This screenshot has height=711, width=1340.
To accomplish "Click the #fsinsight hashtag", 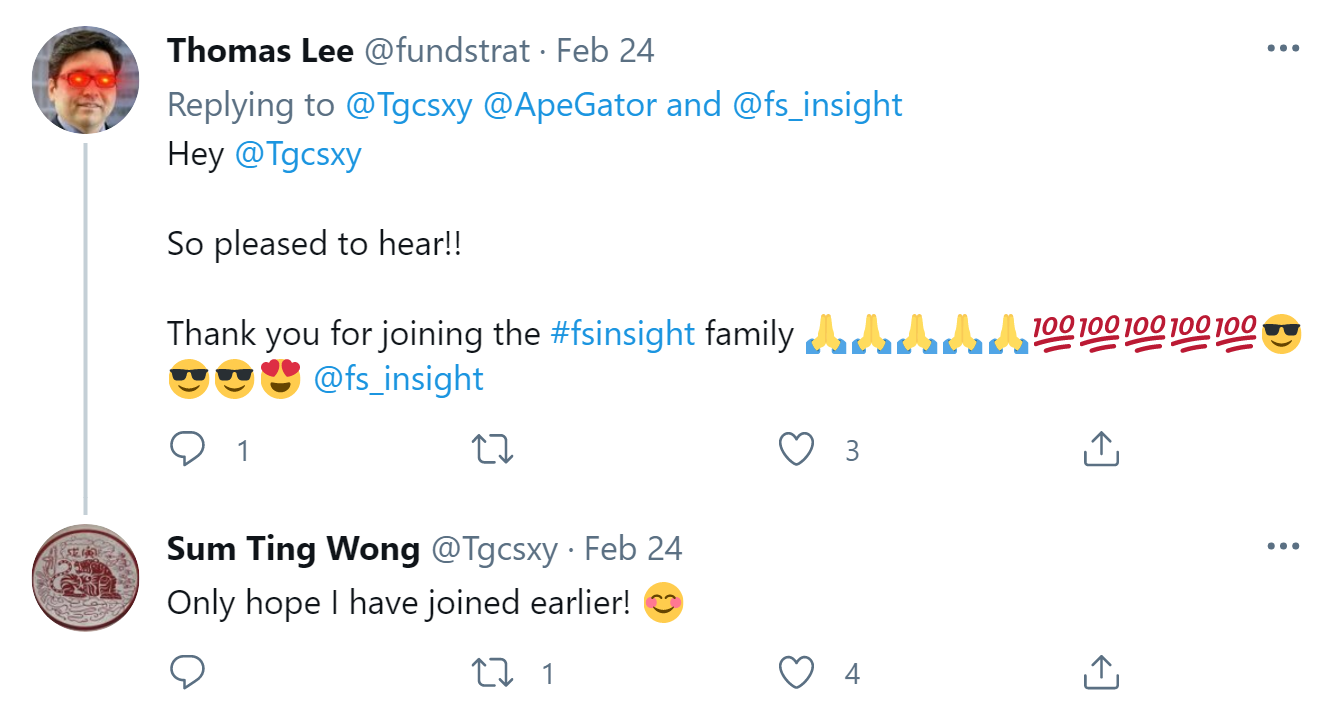I will coord(622,333).
